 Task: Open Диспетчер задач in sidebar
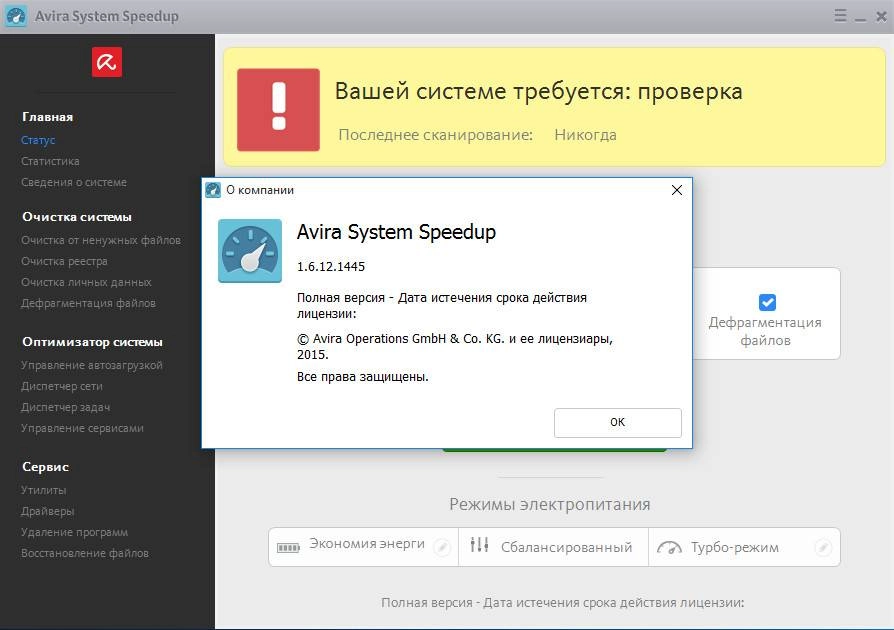pyautogui.click(x=66, y=408)
